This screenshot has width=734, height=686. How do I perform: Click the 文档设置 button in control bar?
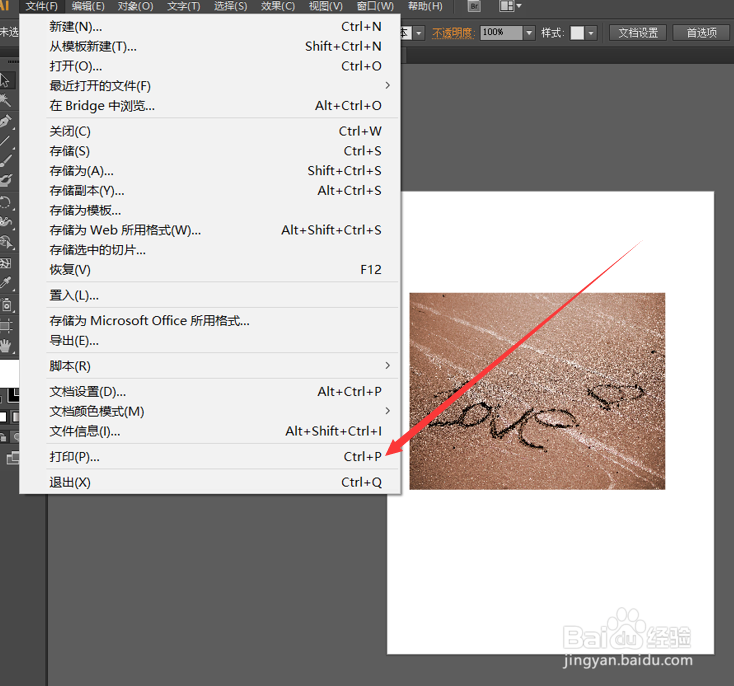[638, 33]
